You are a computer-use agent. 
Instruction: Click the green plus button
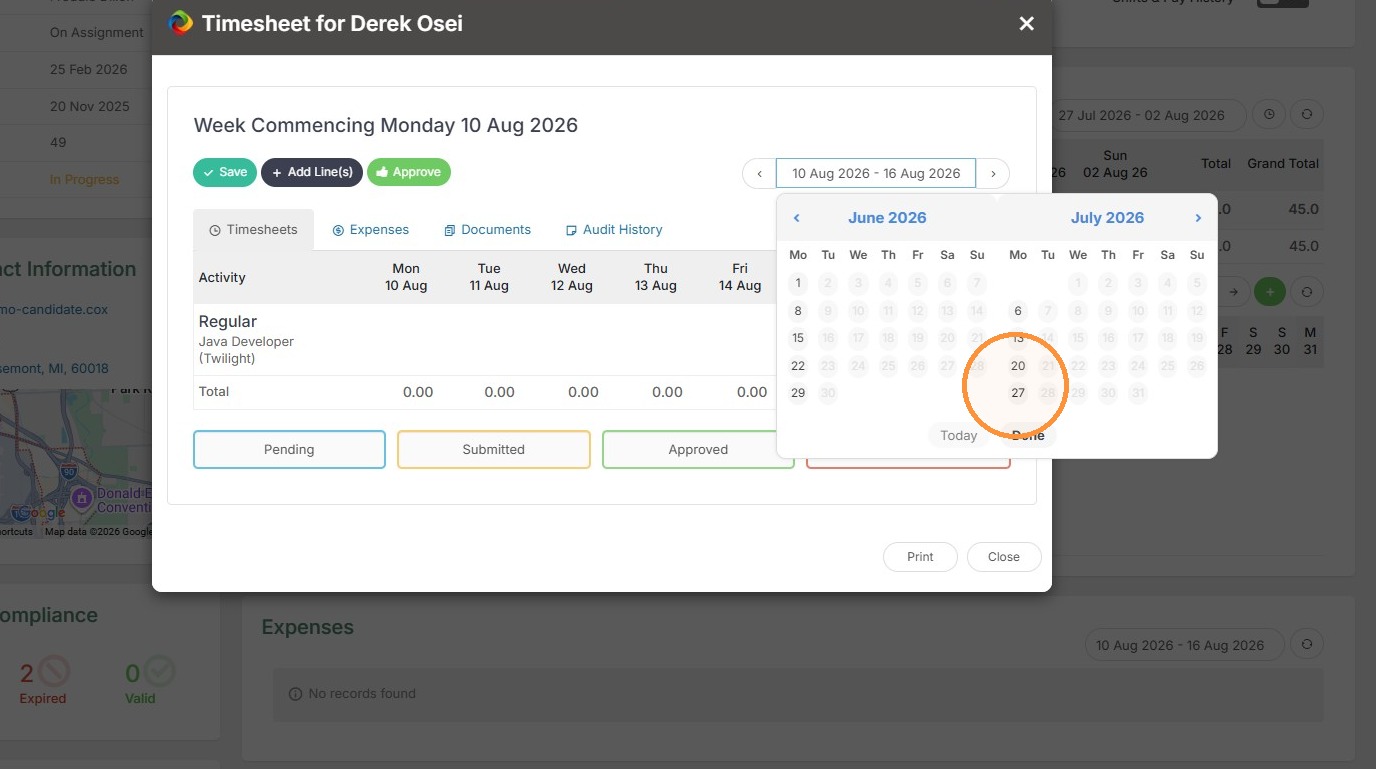[x=1270, y=292]
